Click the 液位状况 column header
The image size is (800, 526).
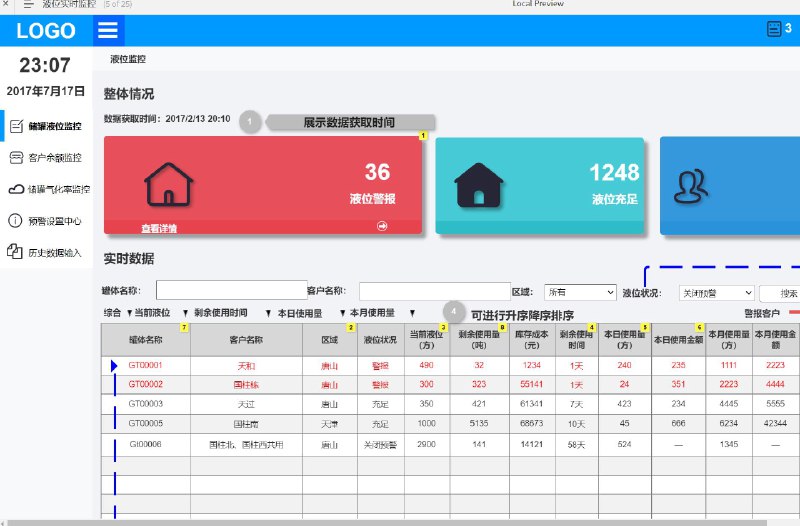point(380,340)
